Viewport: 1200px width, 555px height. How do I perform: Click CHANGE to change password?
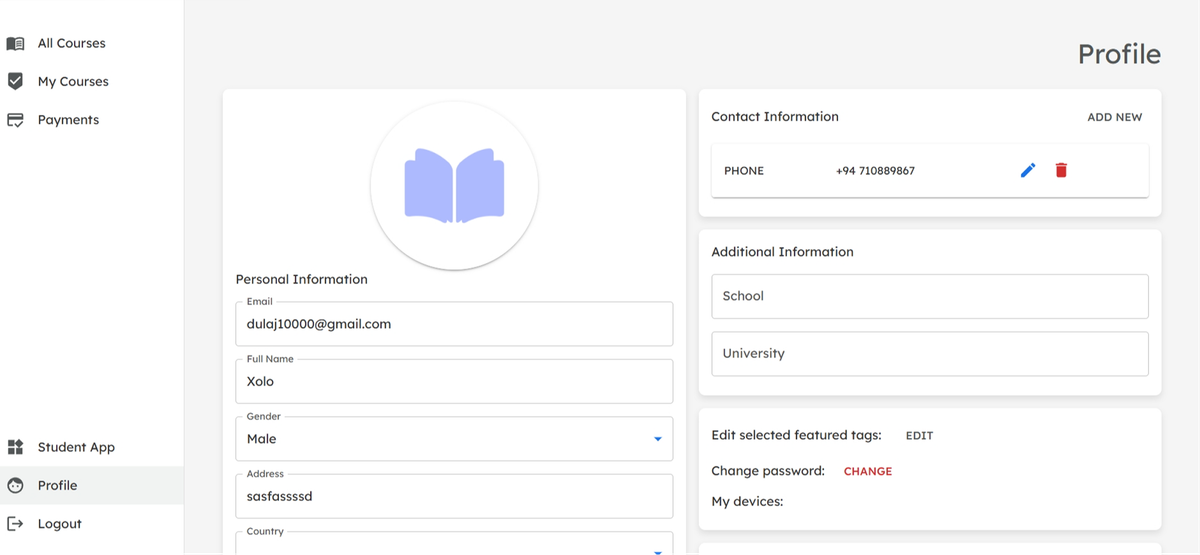[x=867, y=471]
